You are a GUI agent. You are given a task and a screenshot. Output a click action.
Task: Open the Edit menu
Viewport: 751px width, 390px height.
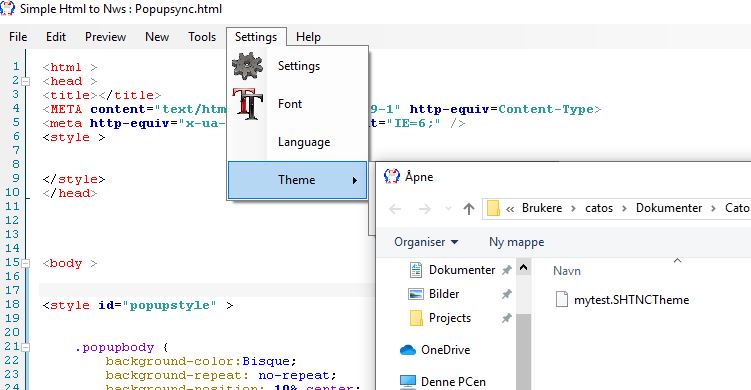click(56, 37)
